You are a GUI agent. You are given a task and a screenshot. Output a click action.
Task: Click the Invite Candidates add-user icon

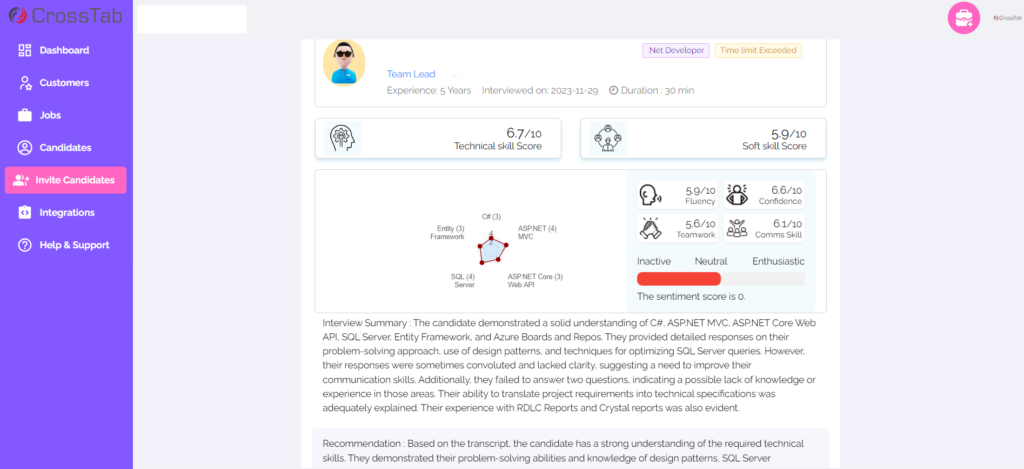click(x=21, y=180)
